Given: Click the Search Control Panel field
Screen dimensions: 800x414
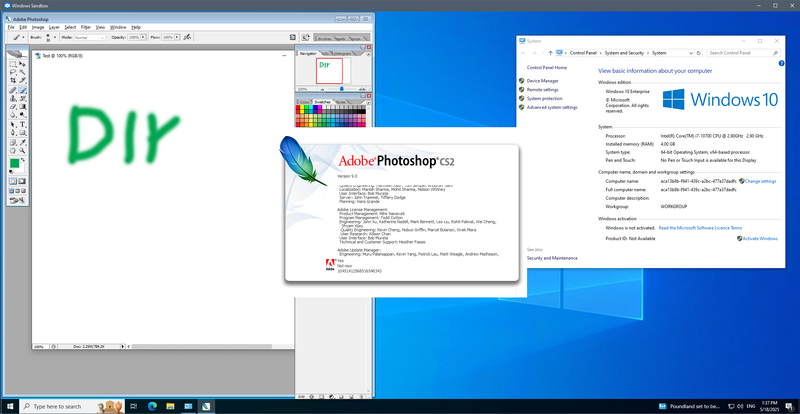Looking at the screenshot, I should click(x=744, y=53).
